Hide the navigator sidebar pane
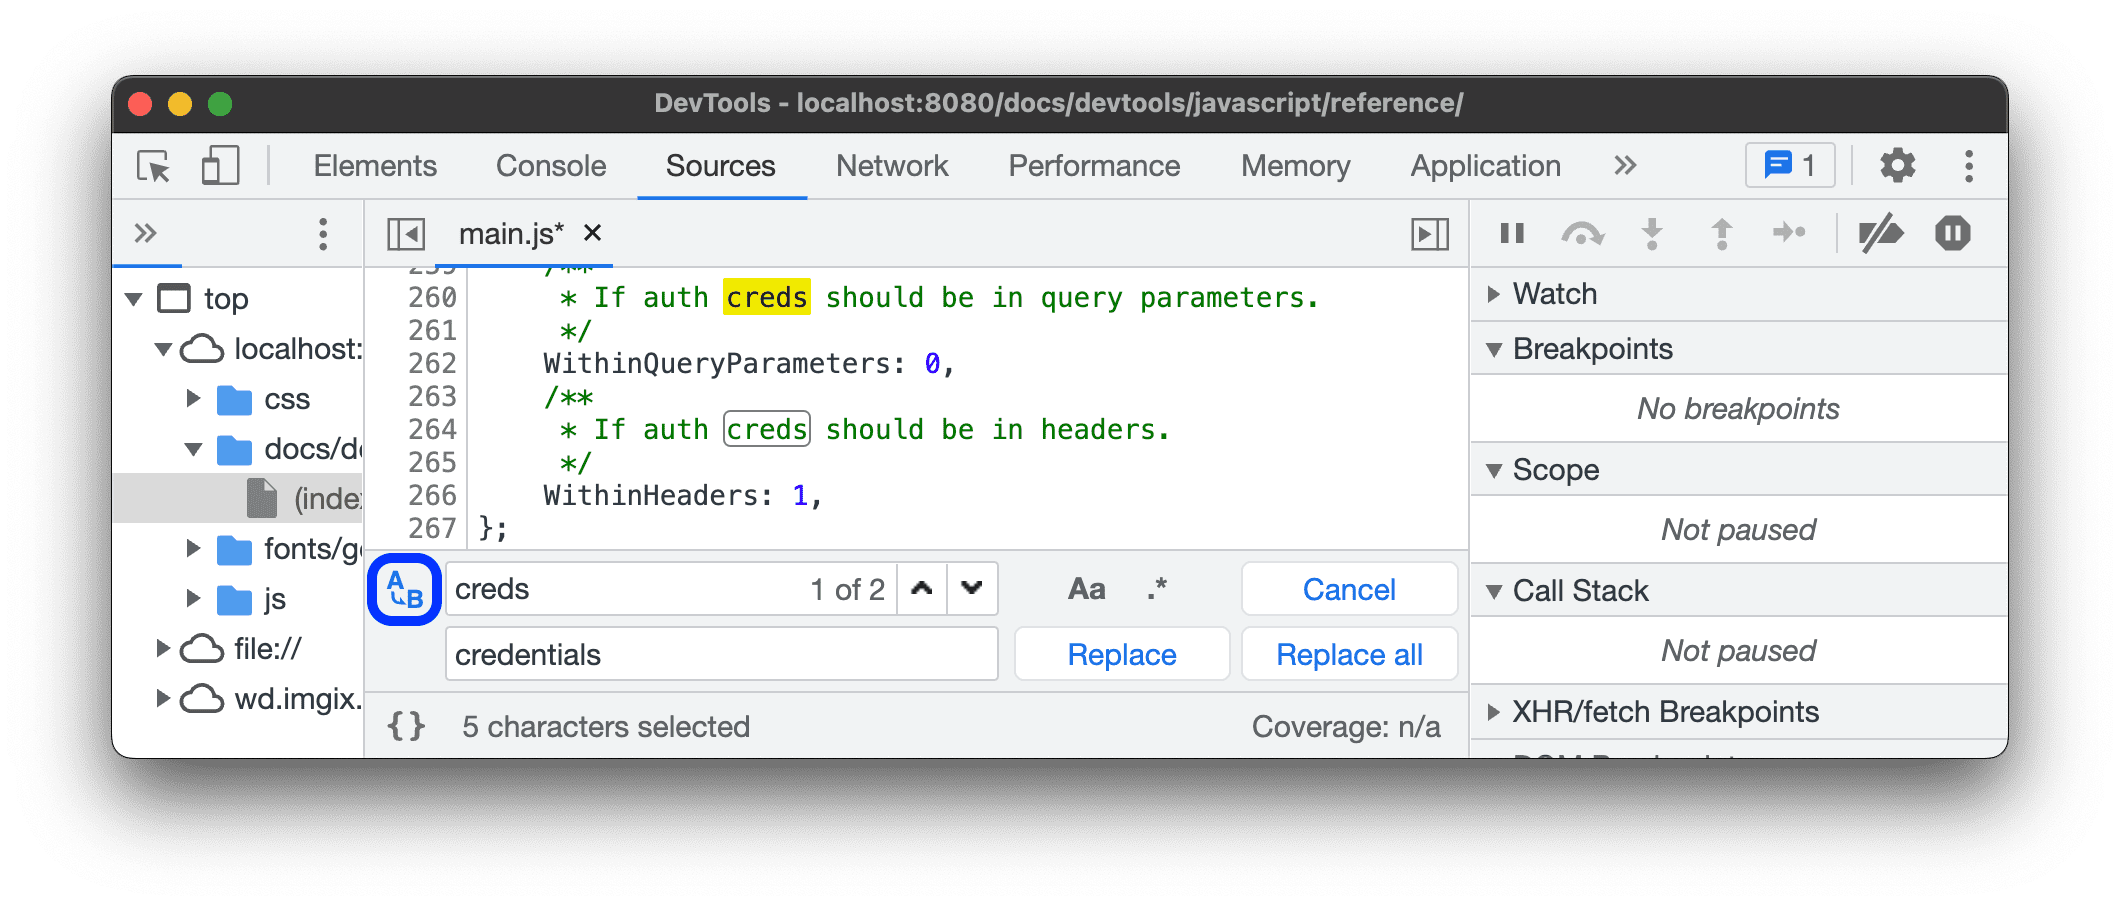Image resolution: width=2120 pixels, height=906 pixels. 406,234
